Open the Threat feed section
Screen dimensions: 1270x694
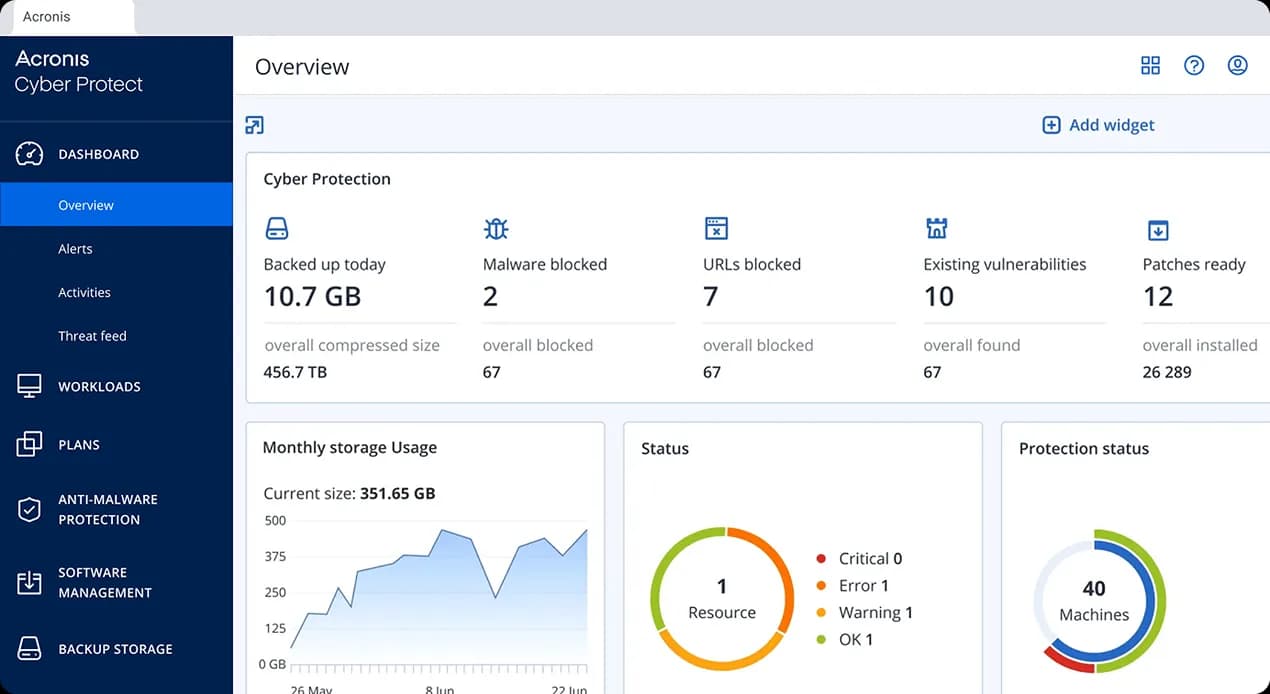click(92, 336)
